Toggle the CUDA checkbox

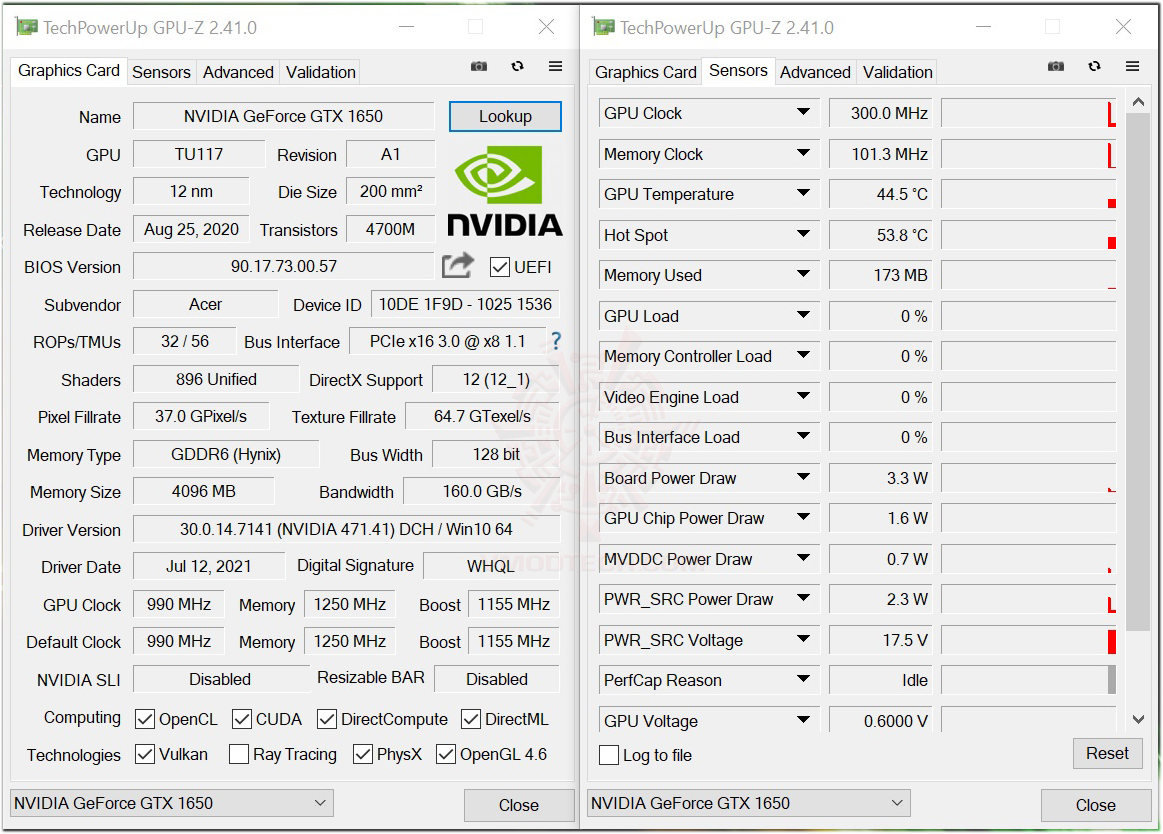(242, 719)
